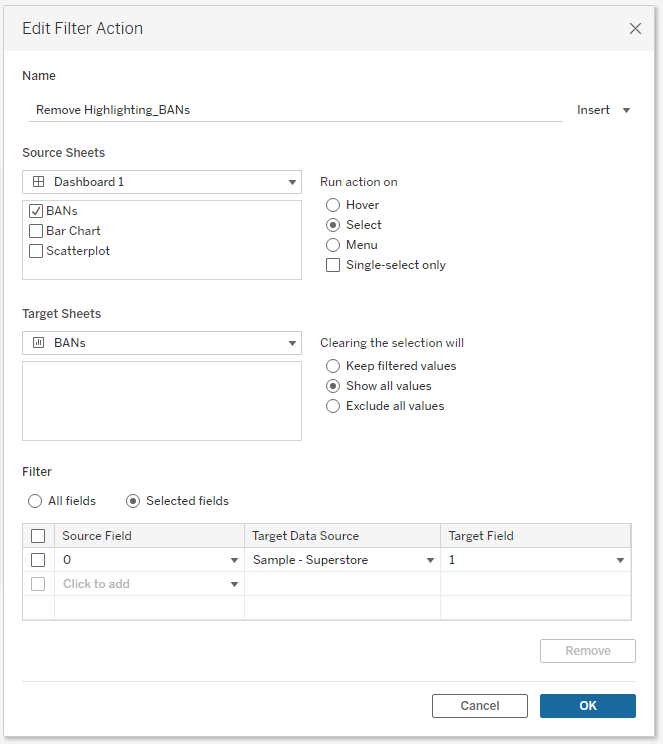Select the All fields filter option
The height and width of the screenshot is (744, 663).
(x=36, y=501)
